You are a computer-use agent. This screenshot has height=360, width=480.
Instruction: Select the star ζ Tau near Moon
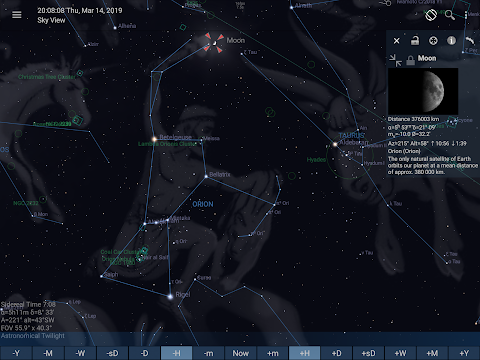242,54
